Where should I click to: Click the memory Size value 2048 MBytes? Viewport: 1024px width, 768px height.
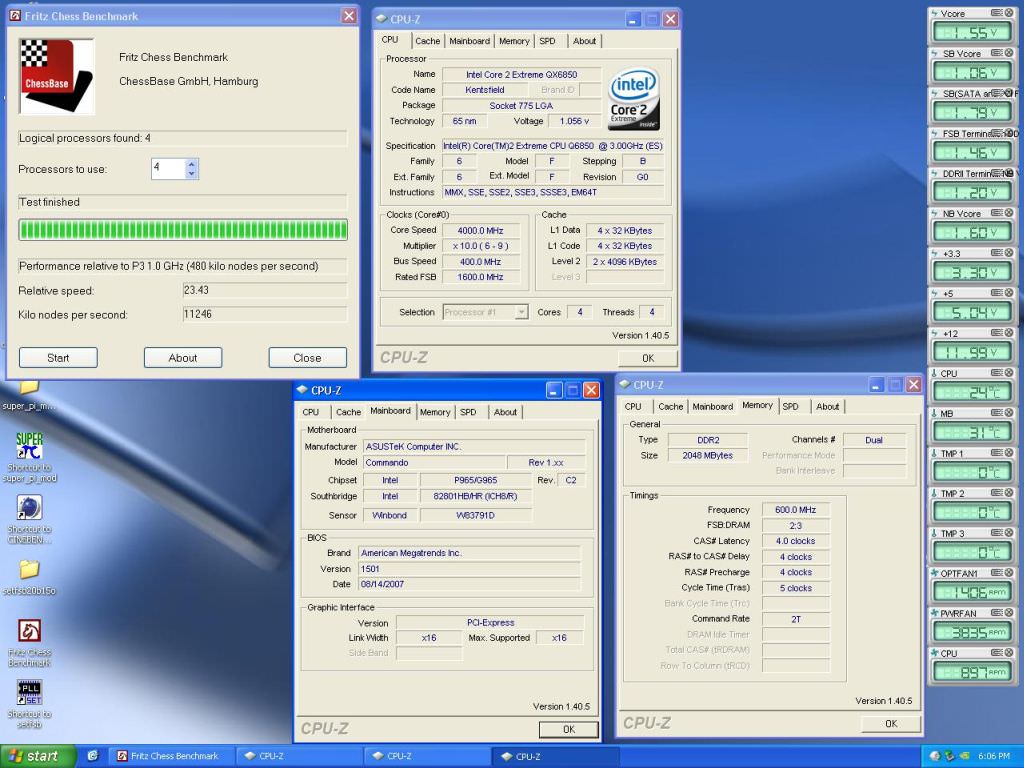[707, 456]
